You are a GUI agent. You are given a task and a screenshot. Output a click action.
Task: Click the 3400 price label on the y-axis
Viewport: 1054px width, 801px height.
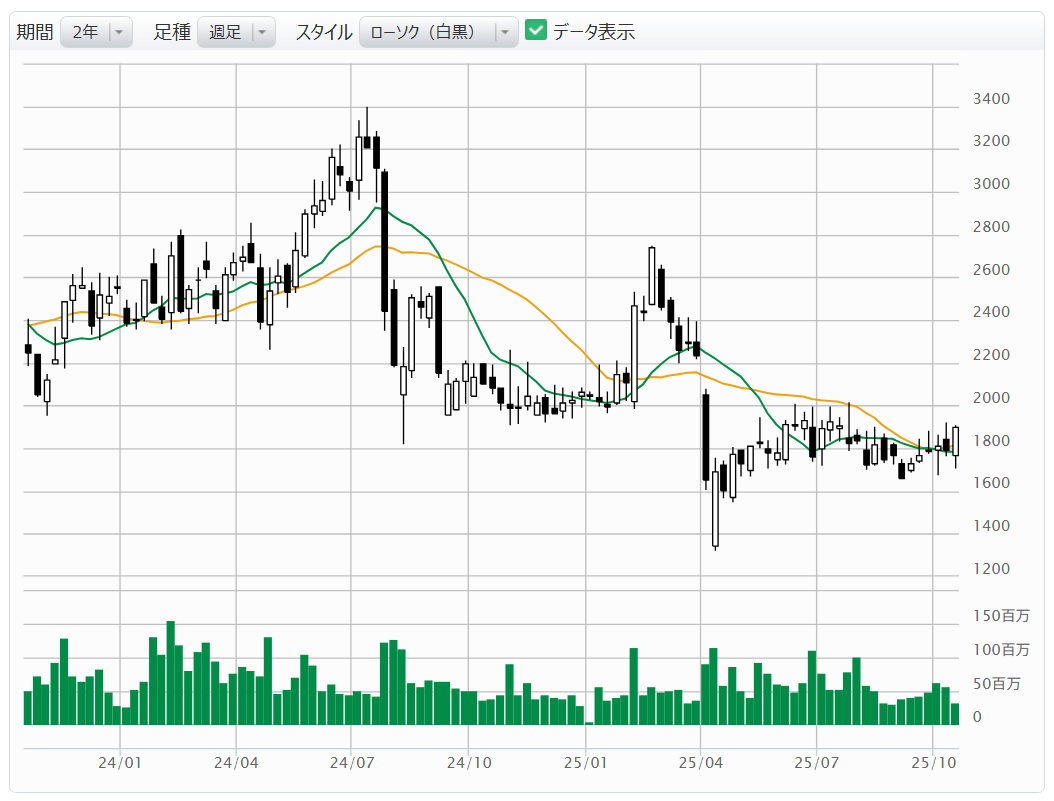point(990,99)
